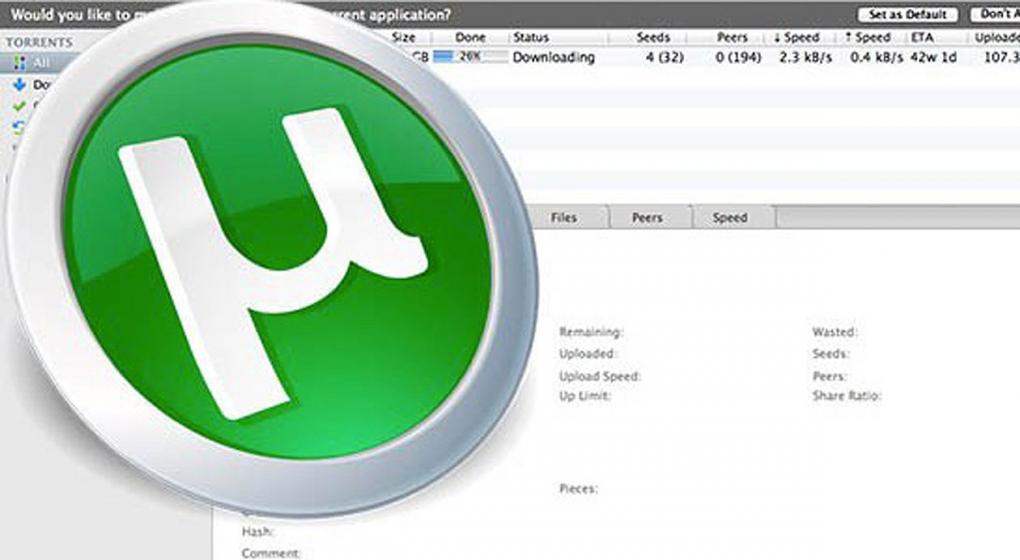
Task: Click the circular arrows sidebar icon
Action: coord(20,127)
